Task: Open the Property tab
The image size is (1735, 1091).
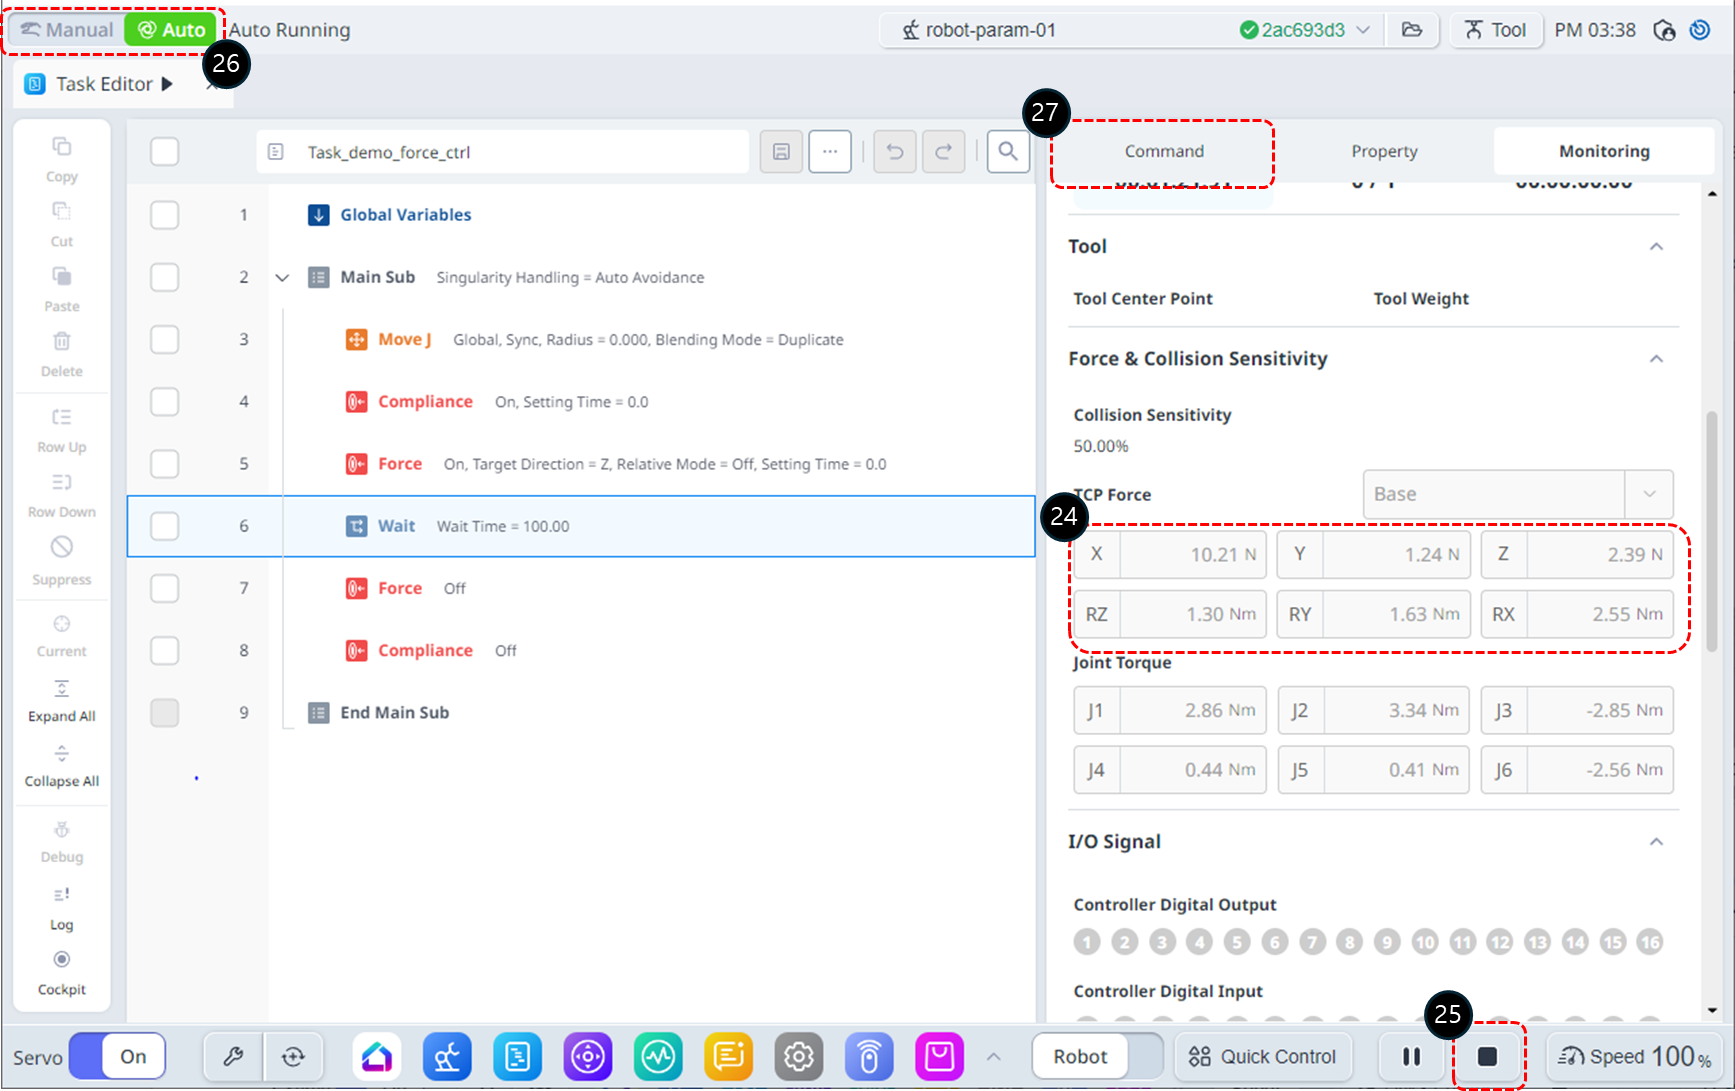Action: point(1384,151)
